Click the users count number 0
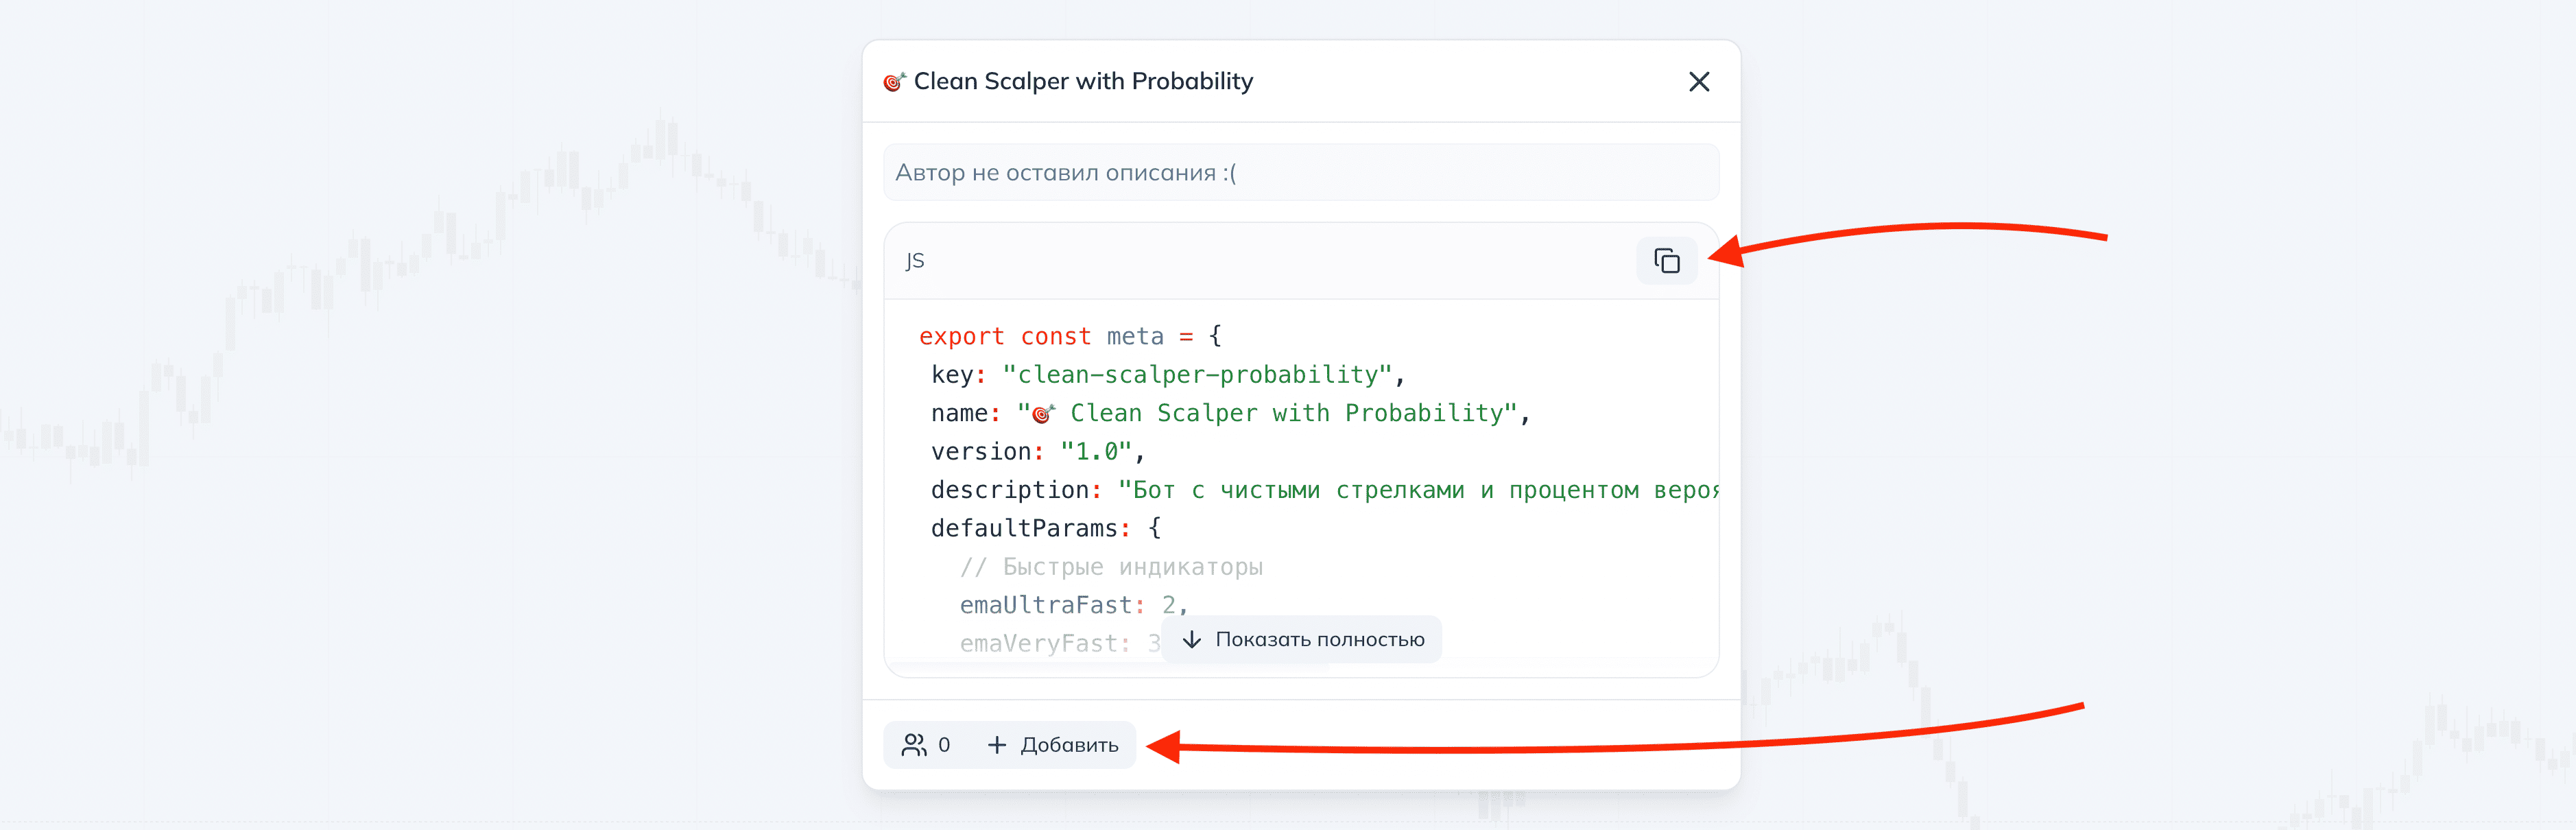 [944, 745]
